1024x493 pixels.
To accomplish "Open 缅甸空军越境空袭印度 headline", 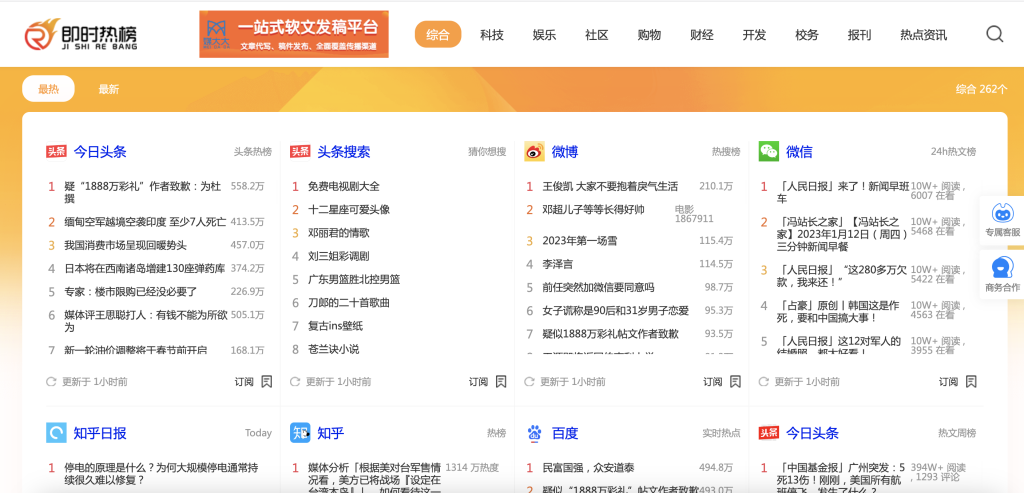I will coord(145,221).
